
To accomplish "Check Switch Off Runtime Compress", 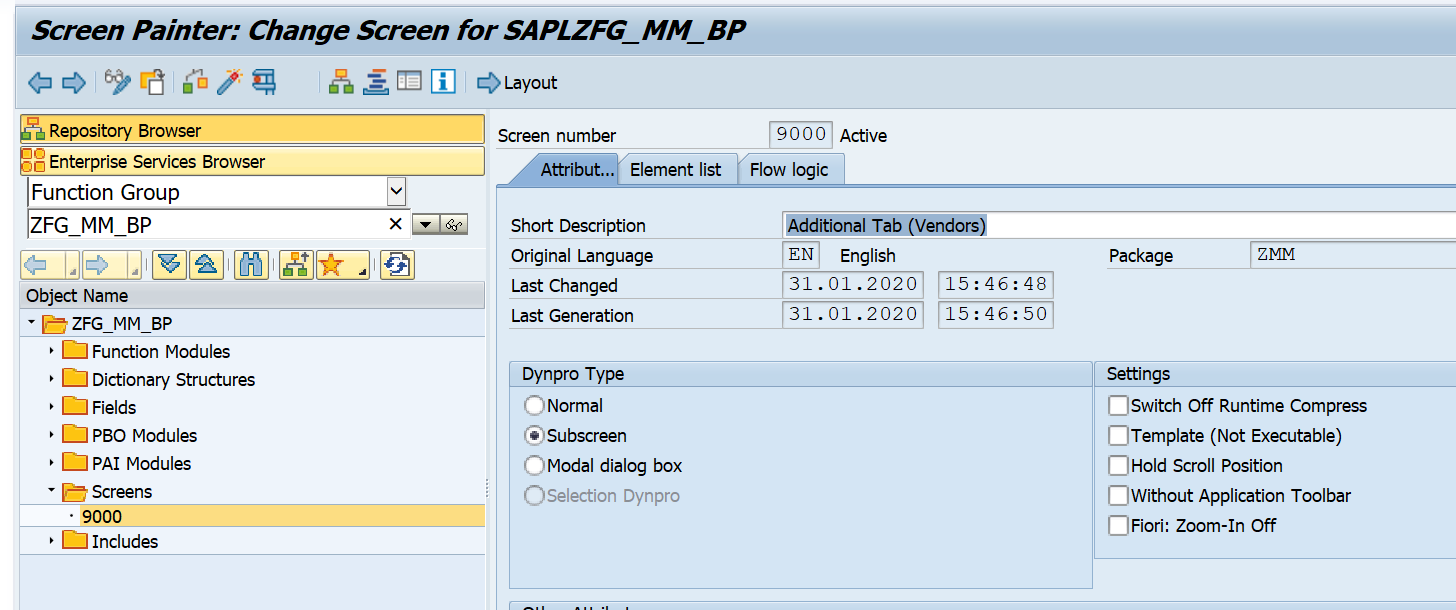I will [1118, 405].
